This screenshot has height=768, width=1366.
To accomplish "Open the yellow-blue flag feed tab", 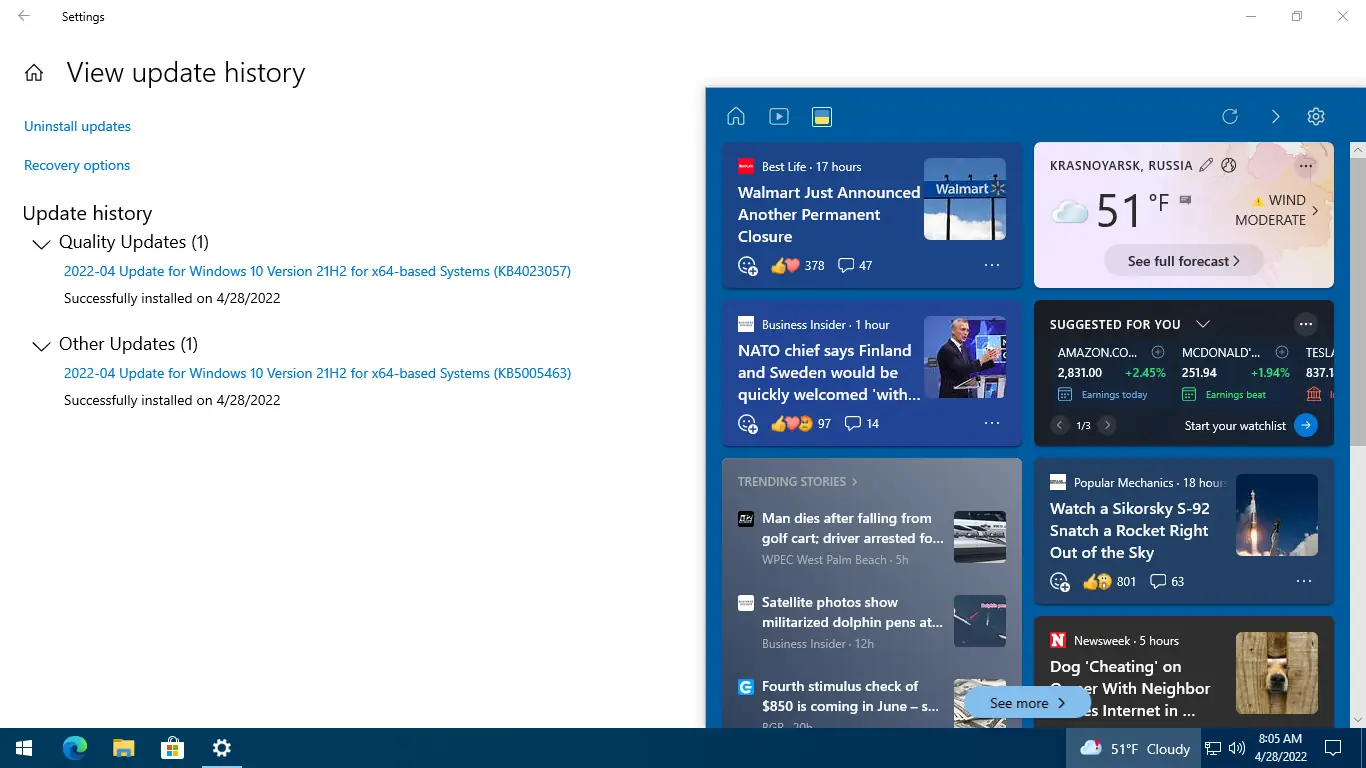I will tap(821, 116).
